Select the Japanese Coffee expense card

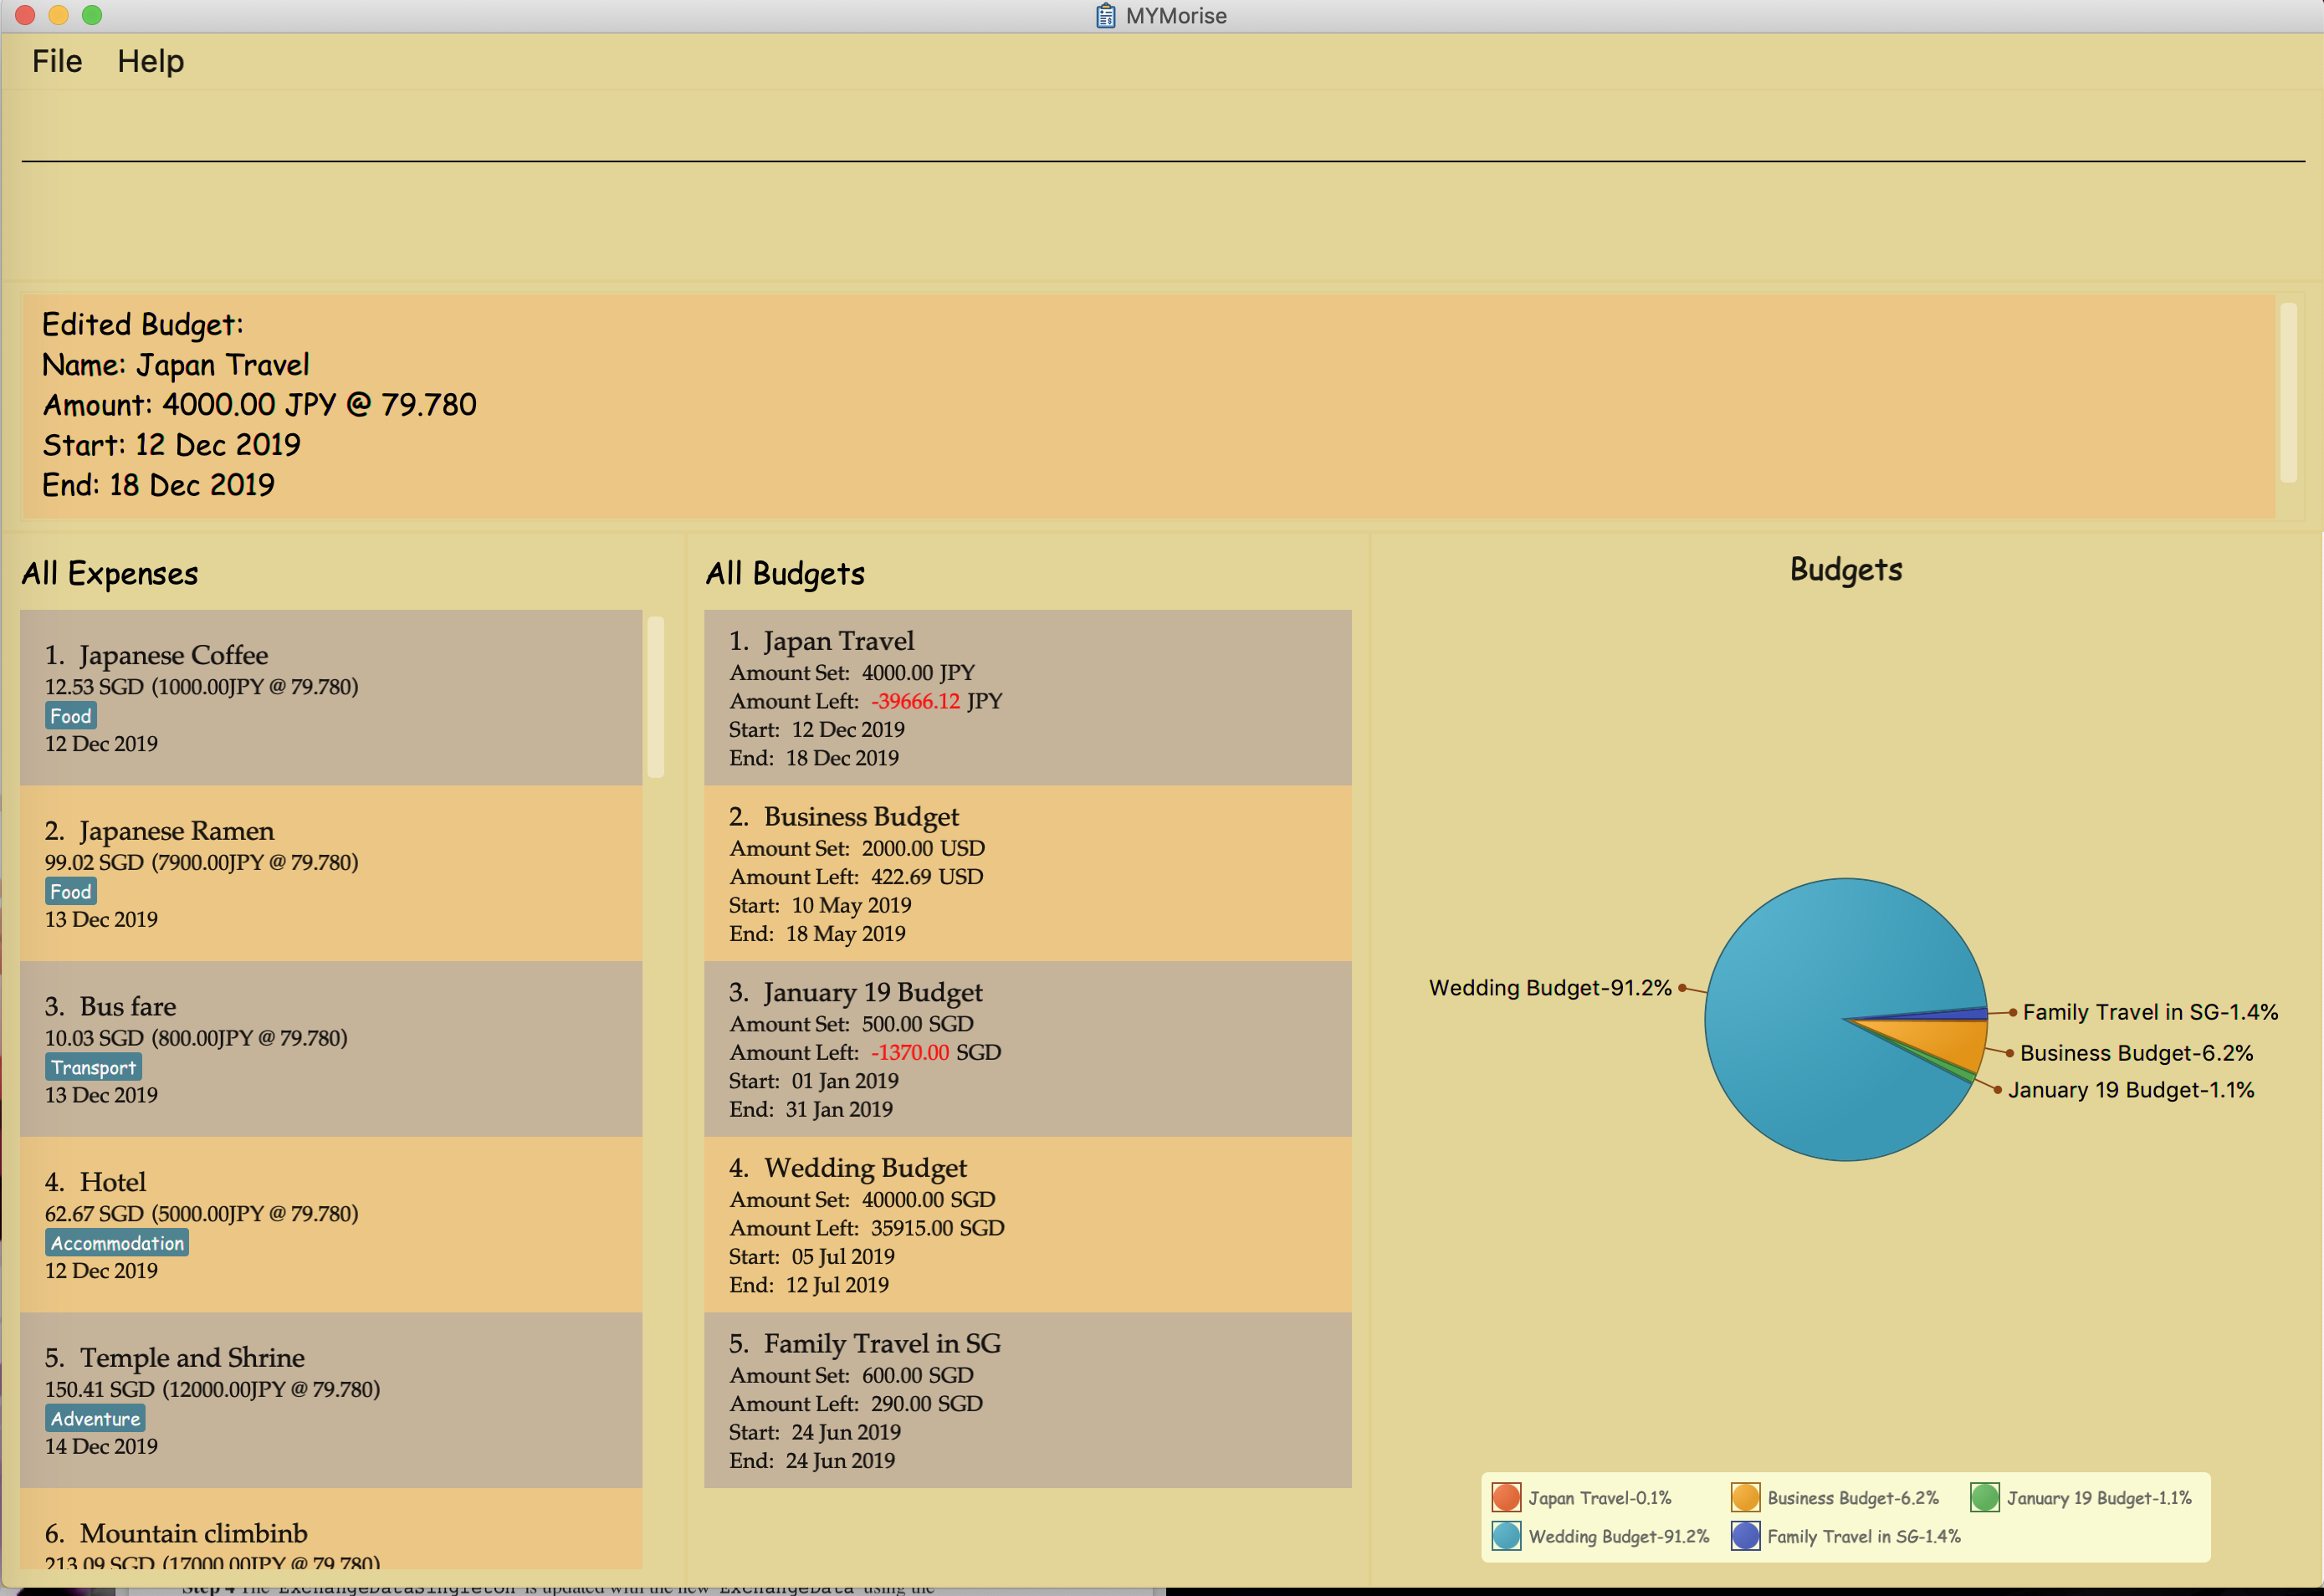click(x=330, y=697)
